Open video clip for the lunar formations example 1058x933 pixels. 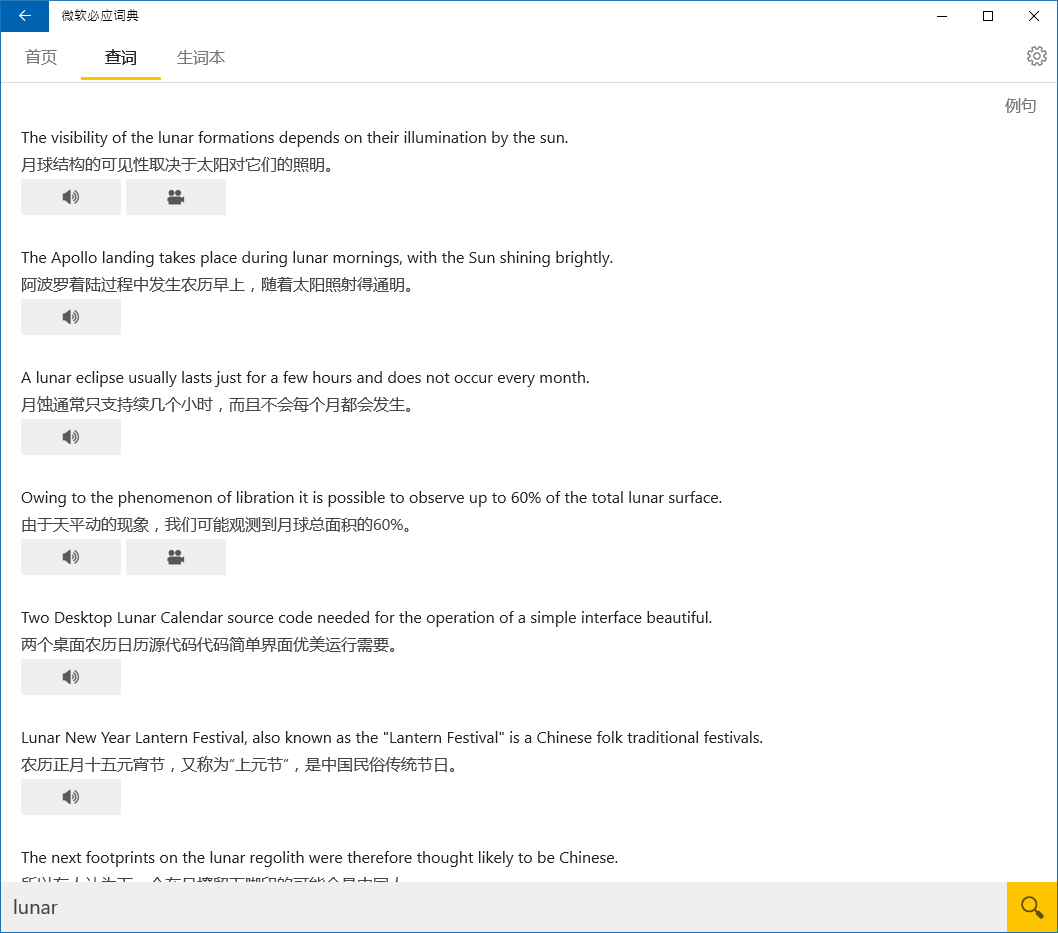click(175, 196)
